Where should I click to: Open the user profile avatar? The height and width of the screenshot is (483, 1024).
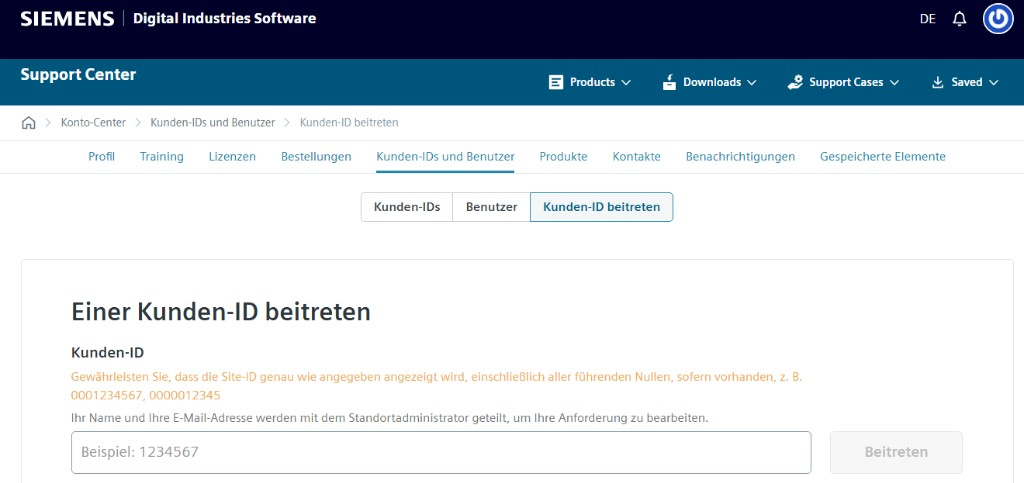(x=998, y=19)
